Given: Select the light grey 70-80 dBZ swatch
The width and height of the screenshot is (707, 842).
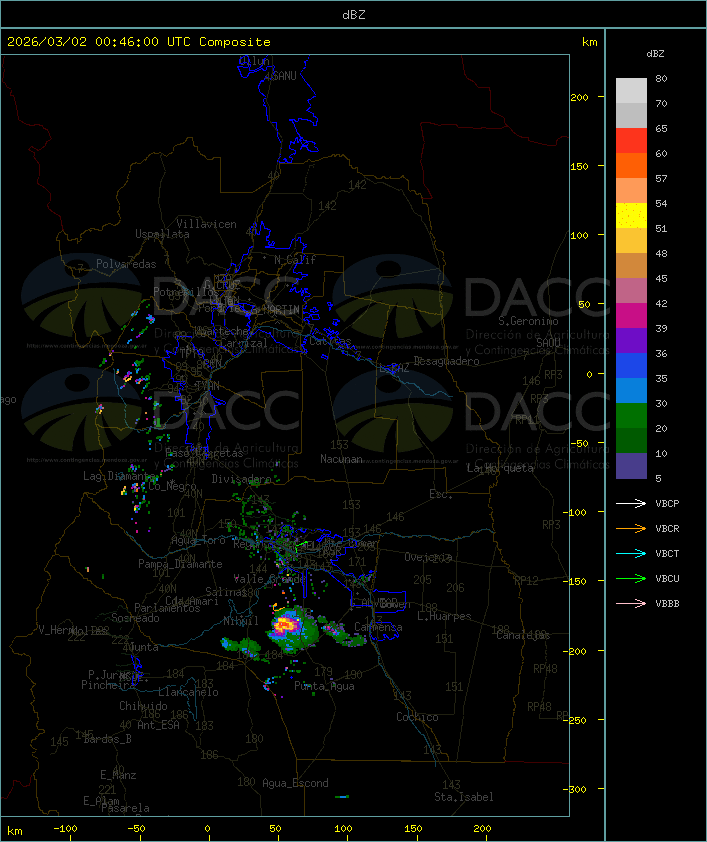Looking at the screenshot, I should (x=631, y=91).
